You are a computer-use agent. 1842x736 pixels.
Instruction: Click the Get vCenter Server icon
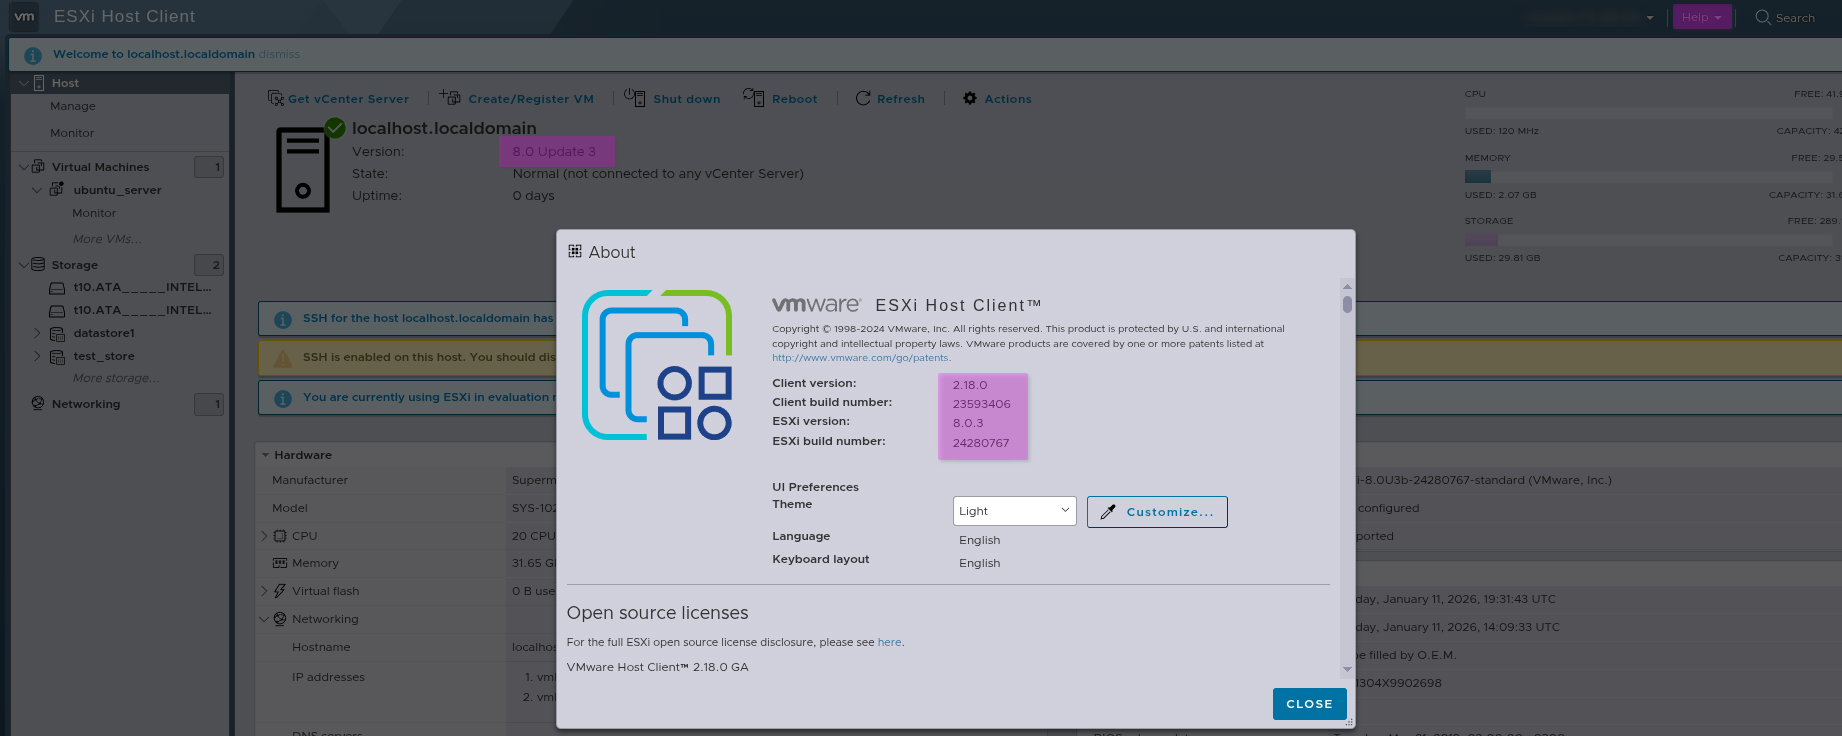coord(276,98)
